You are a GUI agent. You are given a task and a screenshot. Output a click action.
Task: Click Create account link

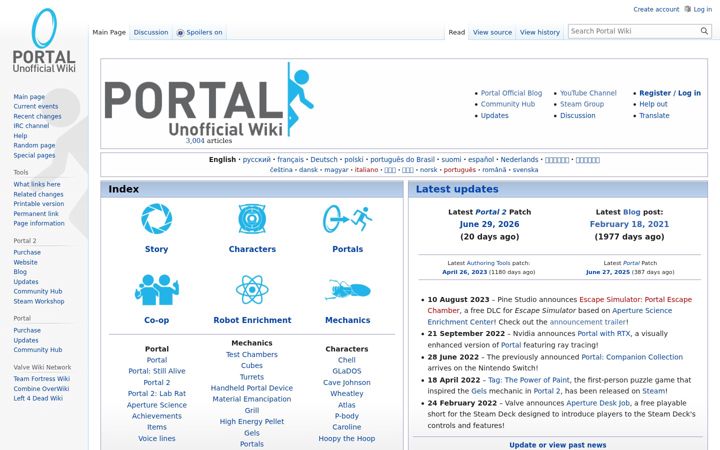pyautogui.click(x=656, y=9)
